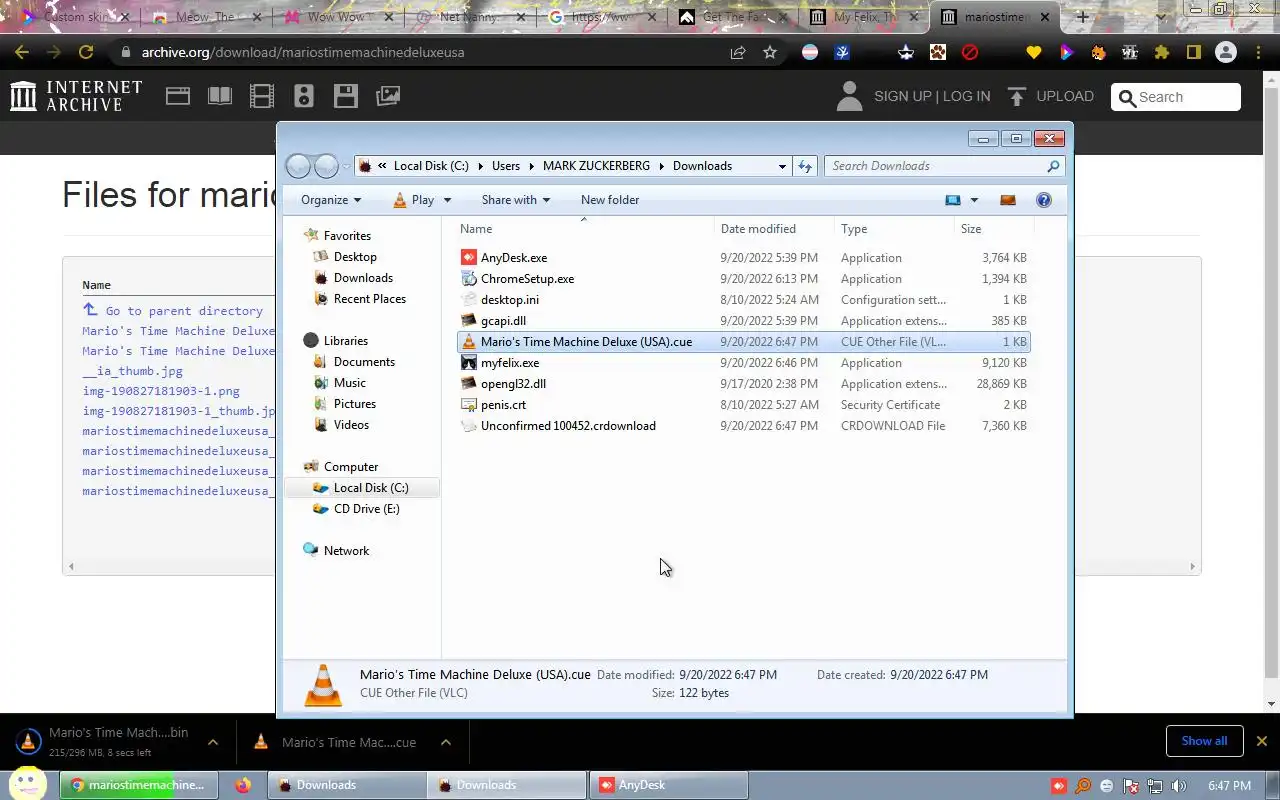The width and height of the screenshot is (1280, 800).
Task: Click the New folder button
Action: [610, 200]
